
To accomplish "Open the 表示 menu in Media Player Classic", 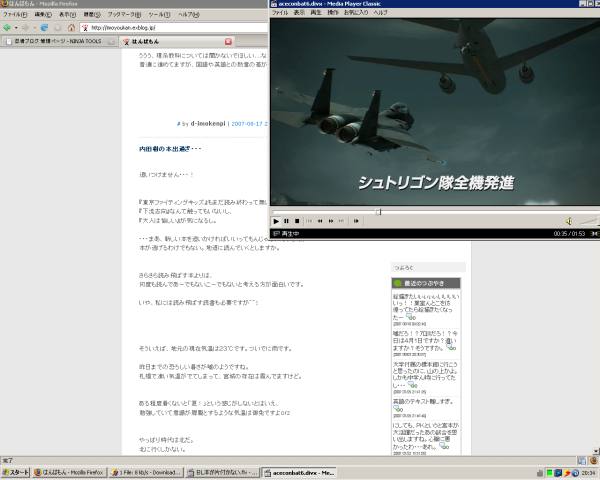I will [299, 13].
